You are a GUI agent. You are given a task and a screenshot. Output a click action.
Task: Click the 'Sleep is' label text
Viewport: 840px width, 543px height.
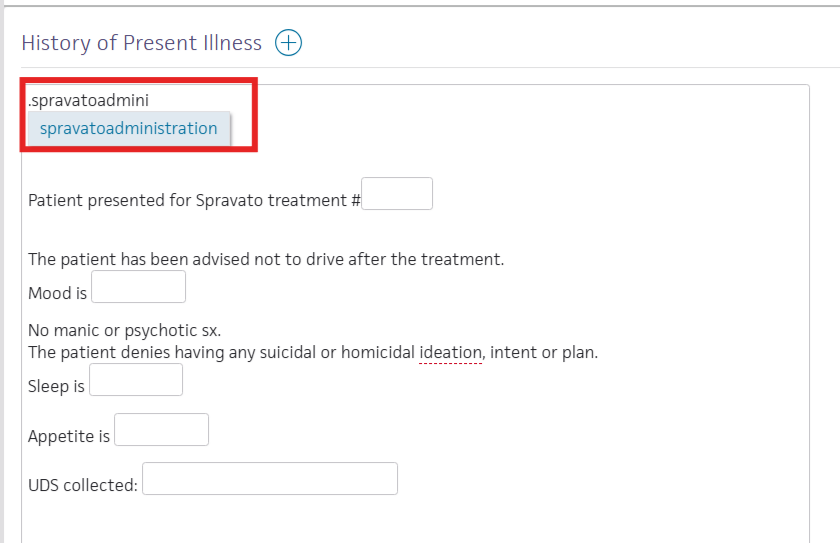56,386
